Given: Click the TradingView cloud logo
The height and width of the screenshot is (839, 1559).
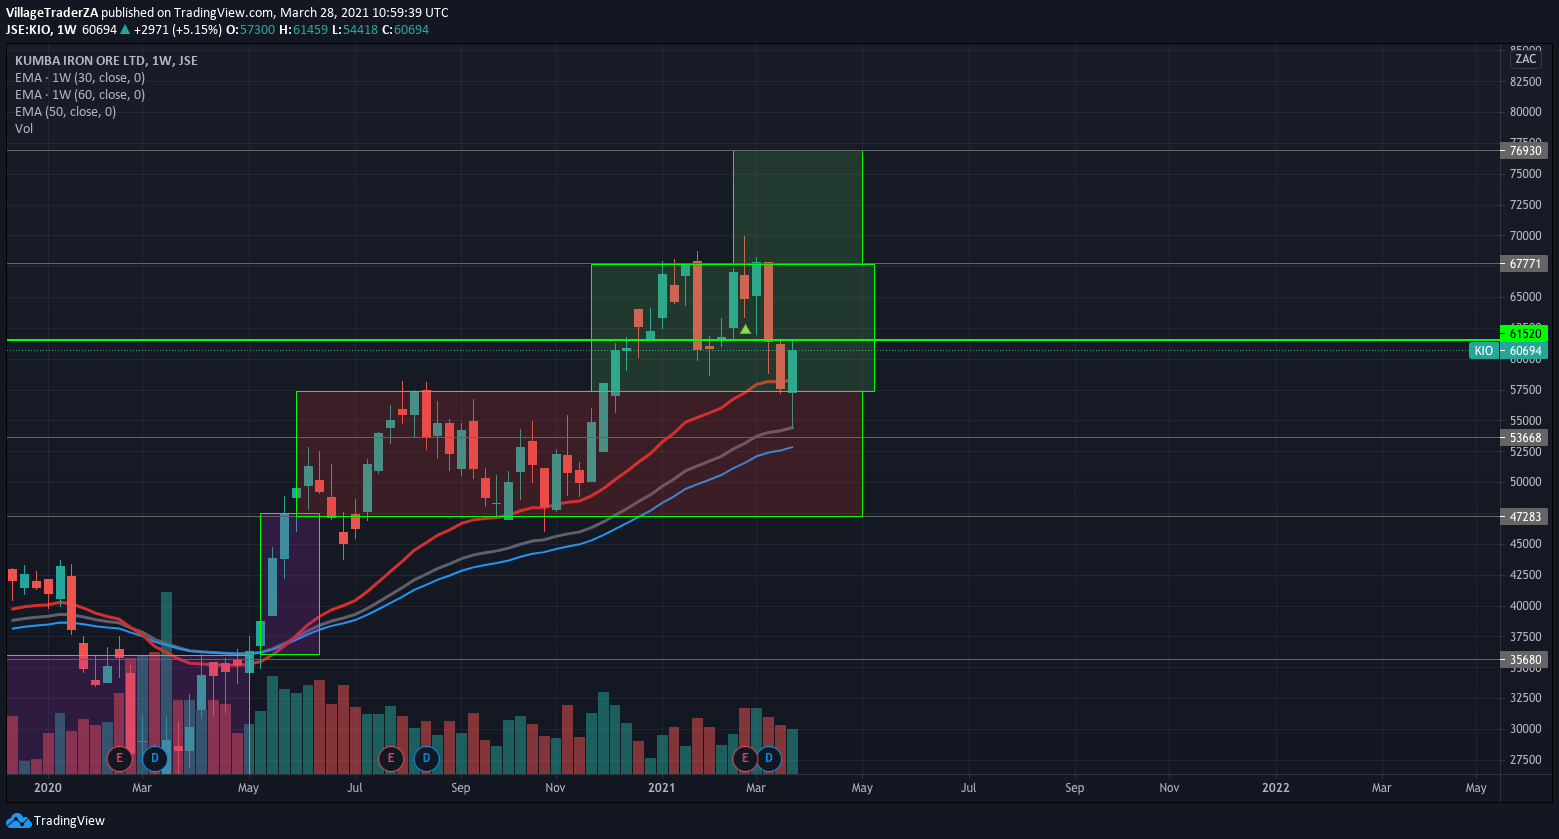Looking at the screenshot, I should [x=17, y=821].
